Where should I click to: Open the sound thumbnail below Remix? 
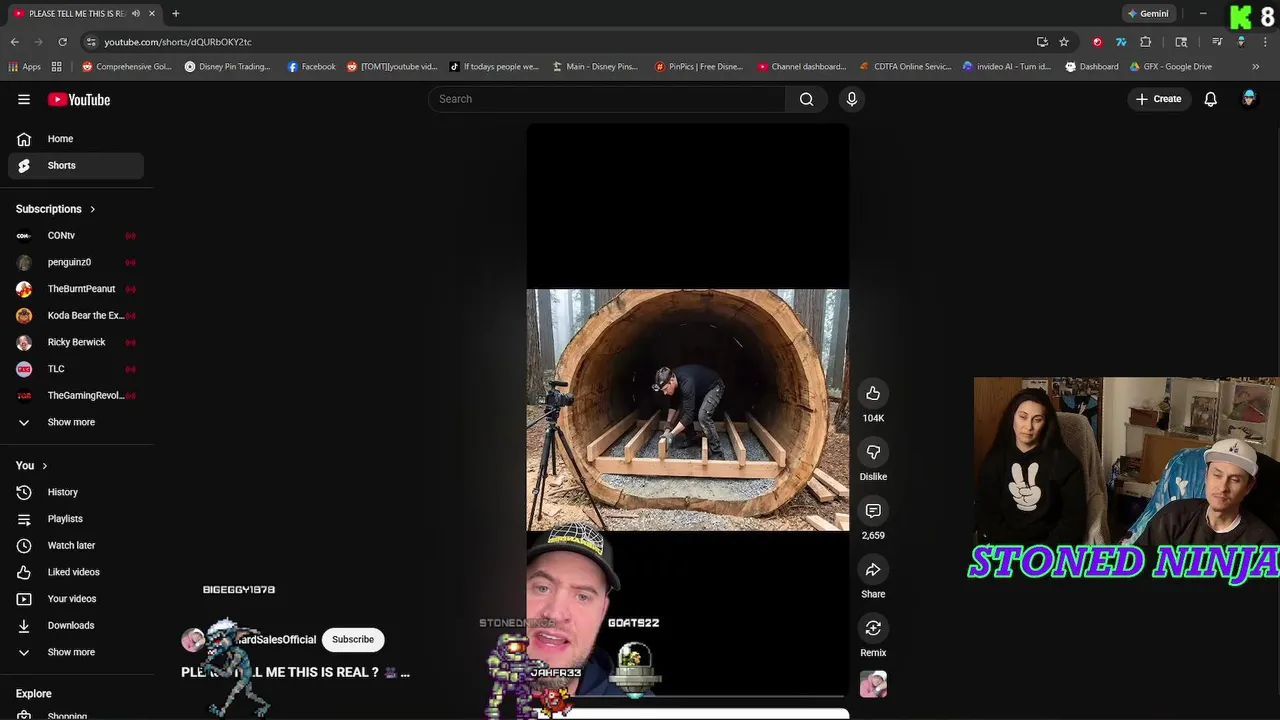point(873,684)
